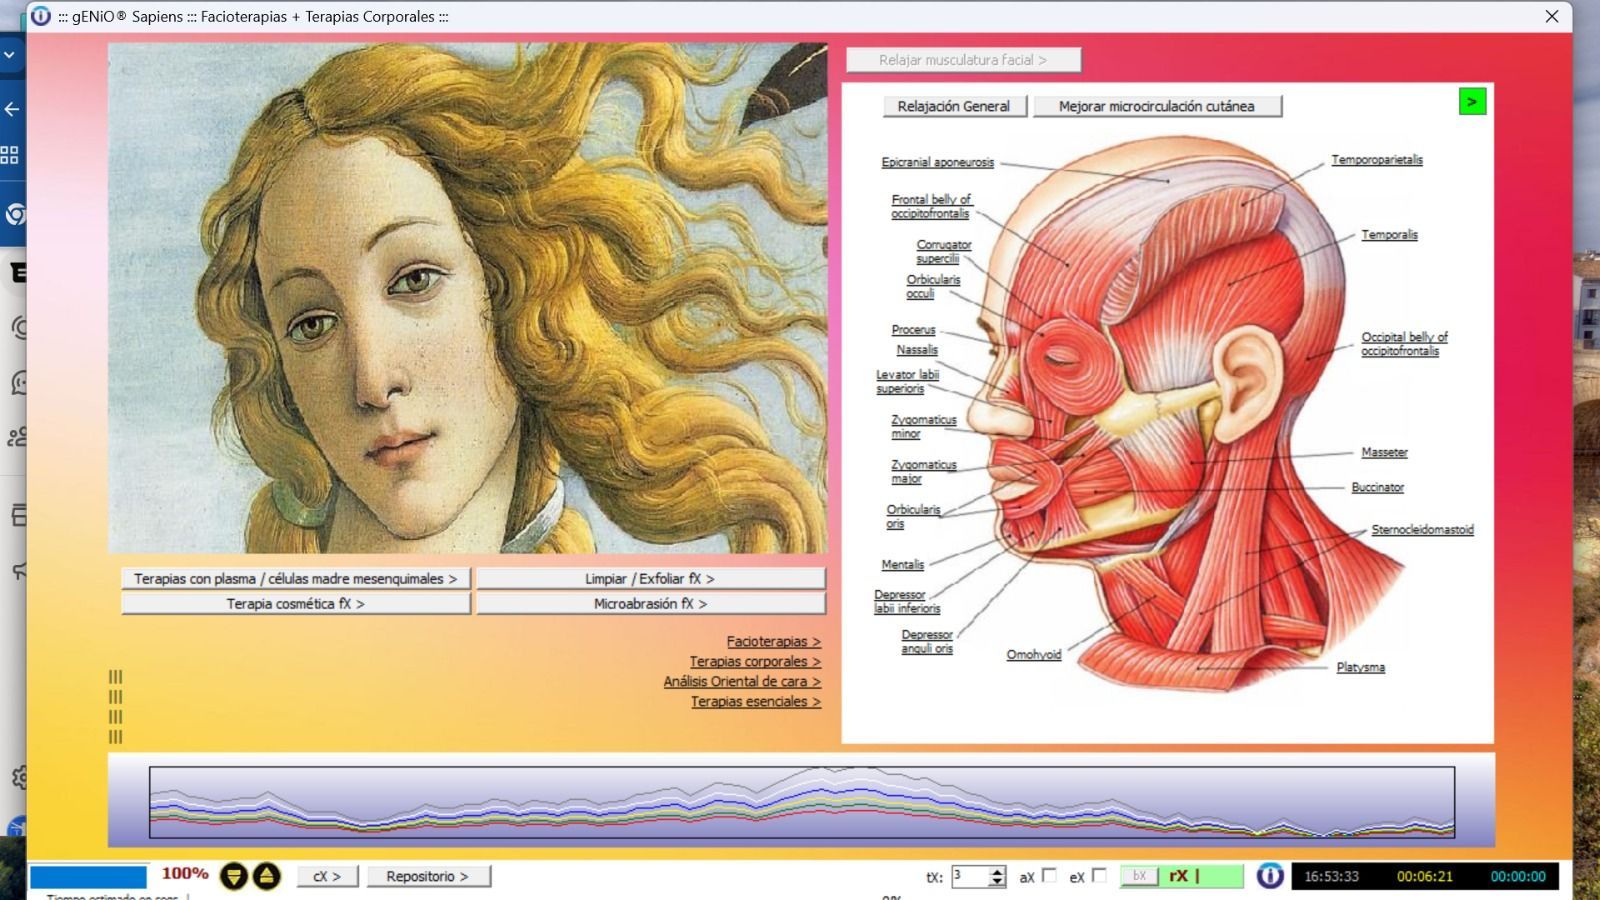Select the Buccinator label
Viewport: 1600px width, 900px height.
coord(1377,488)
